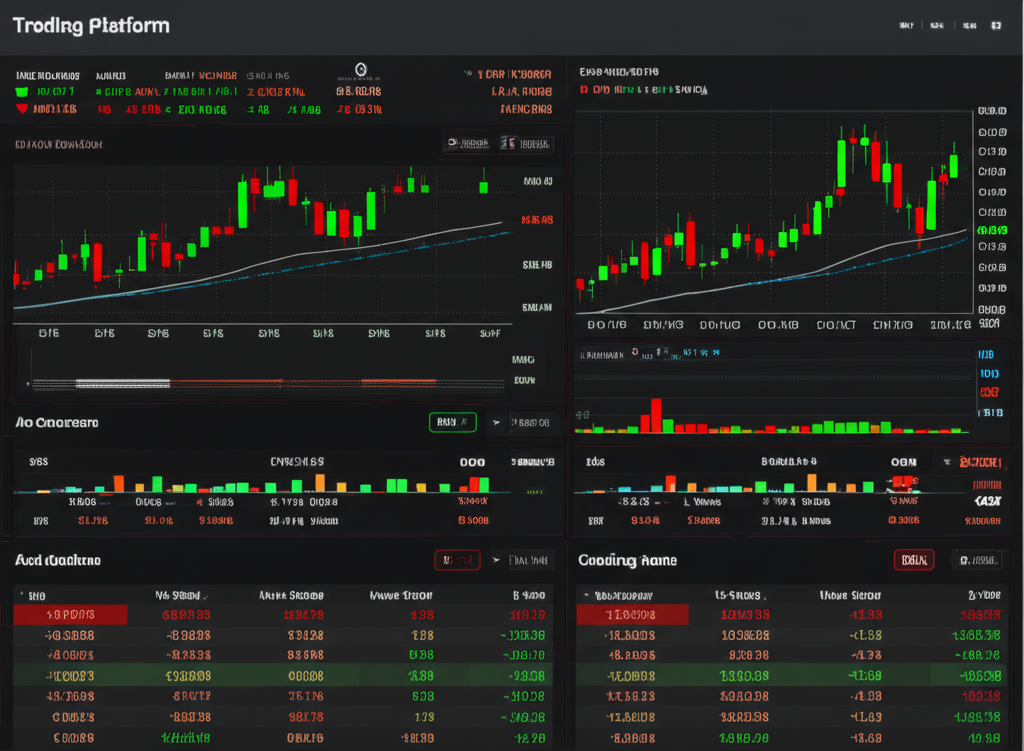Click the arrow icon beside the green-outlined button
This screenshot has height=751, width=1024.
495,423
